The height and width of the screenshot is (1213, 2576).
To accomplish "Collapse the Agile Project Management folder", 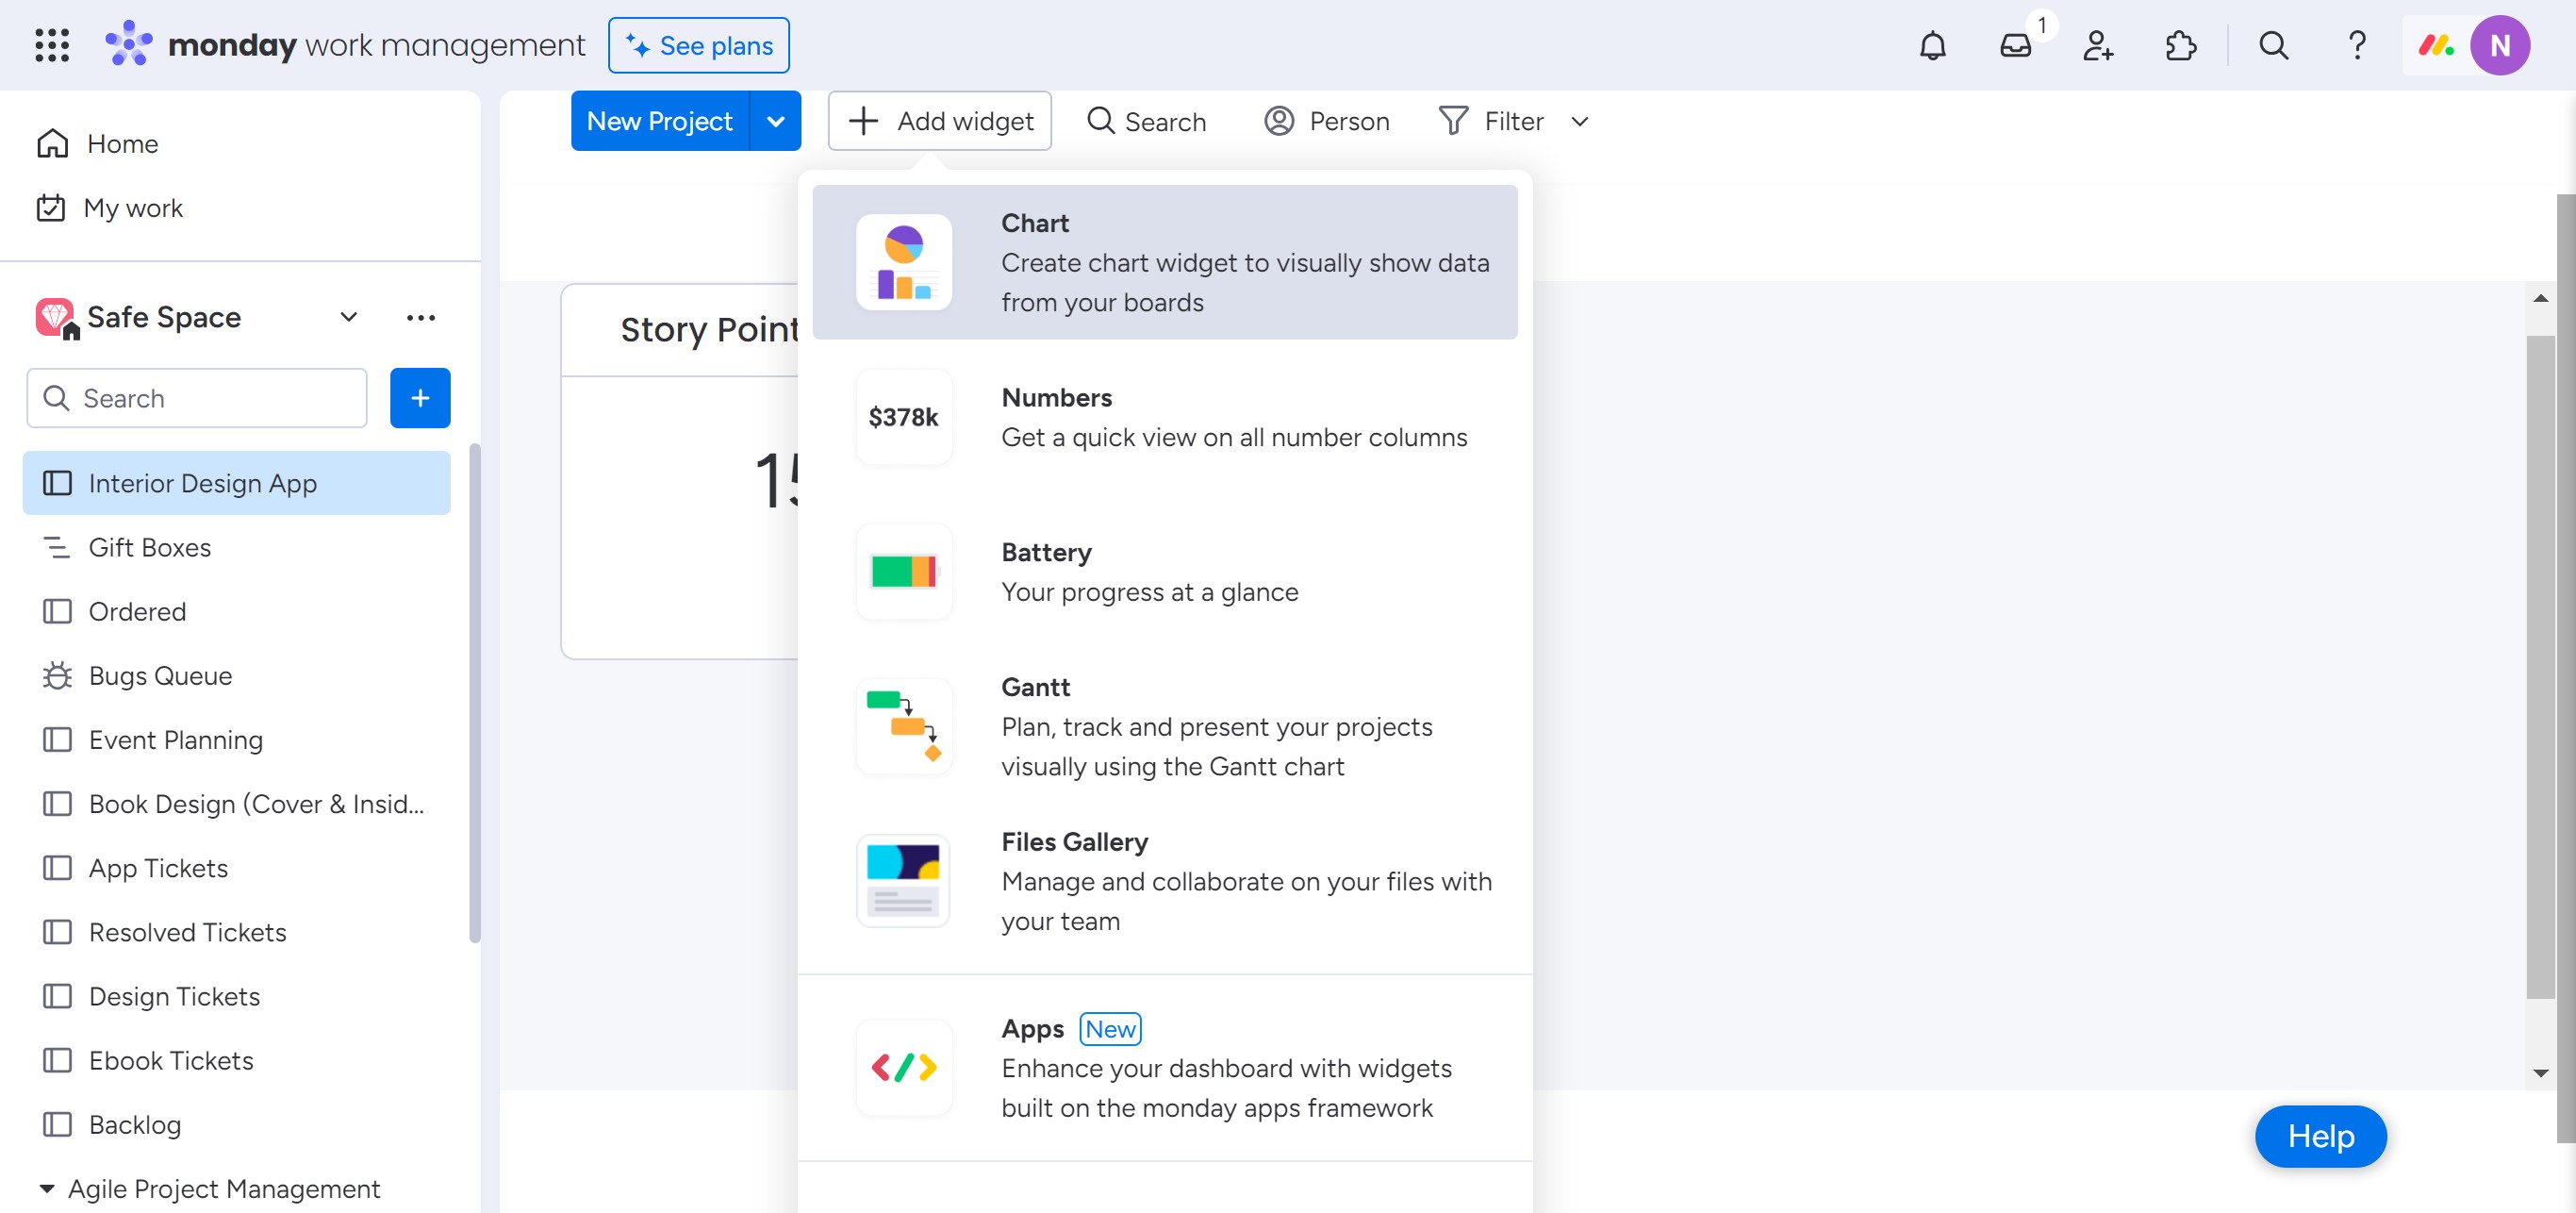I will point(46,1189).
